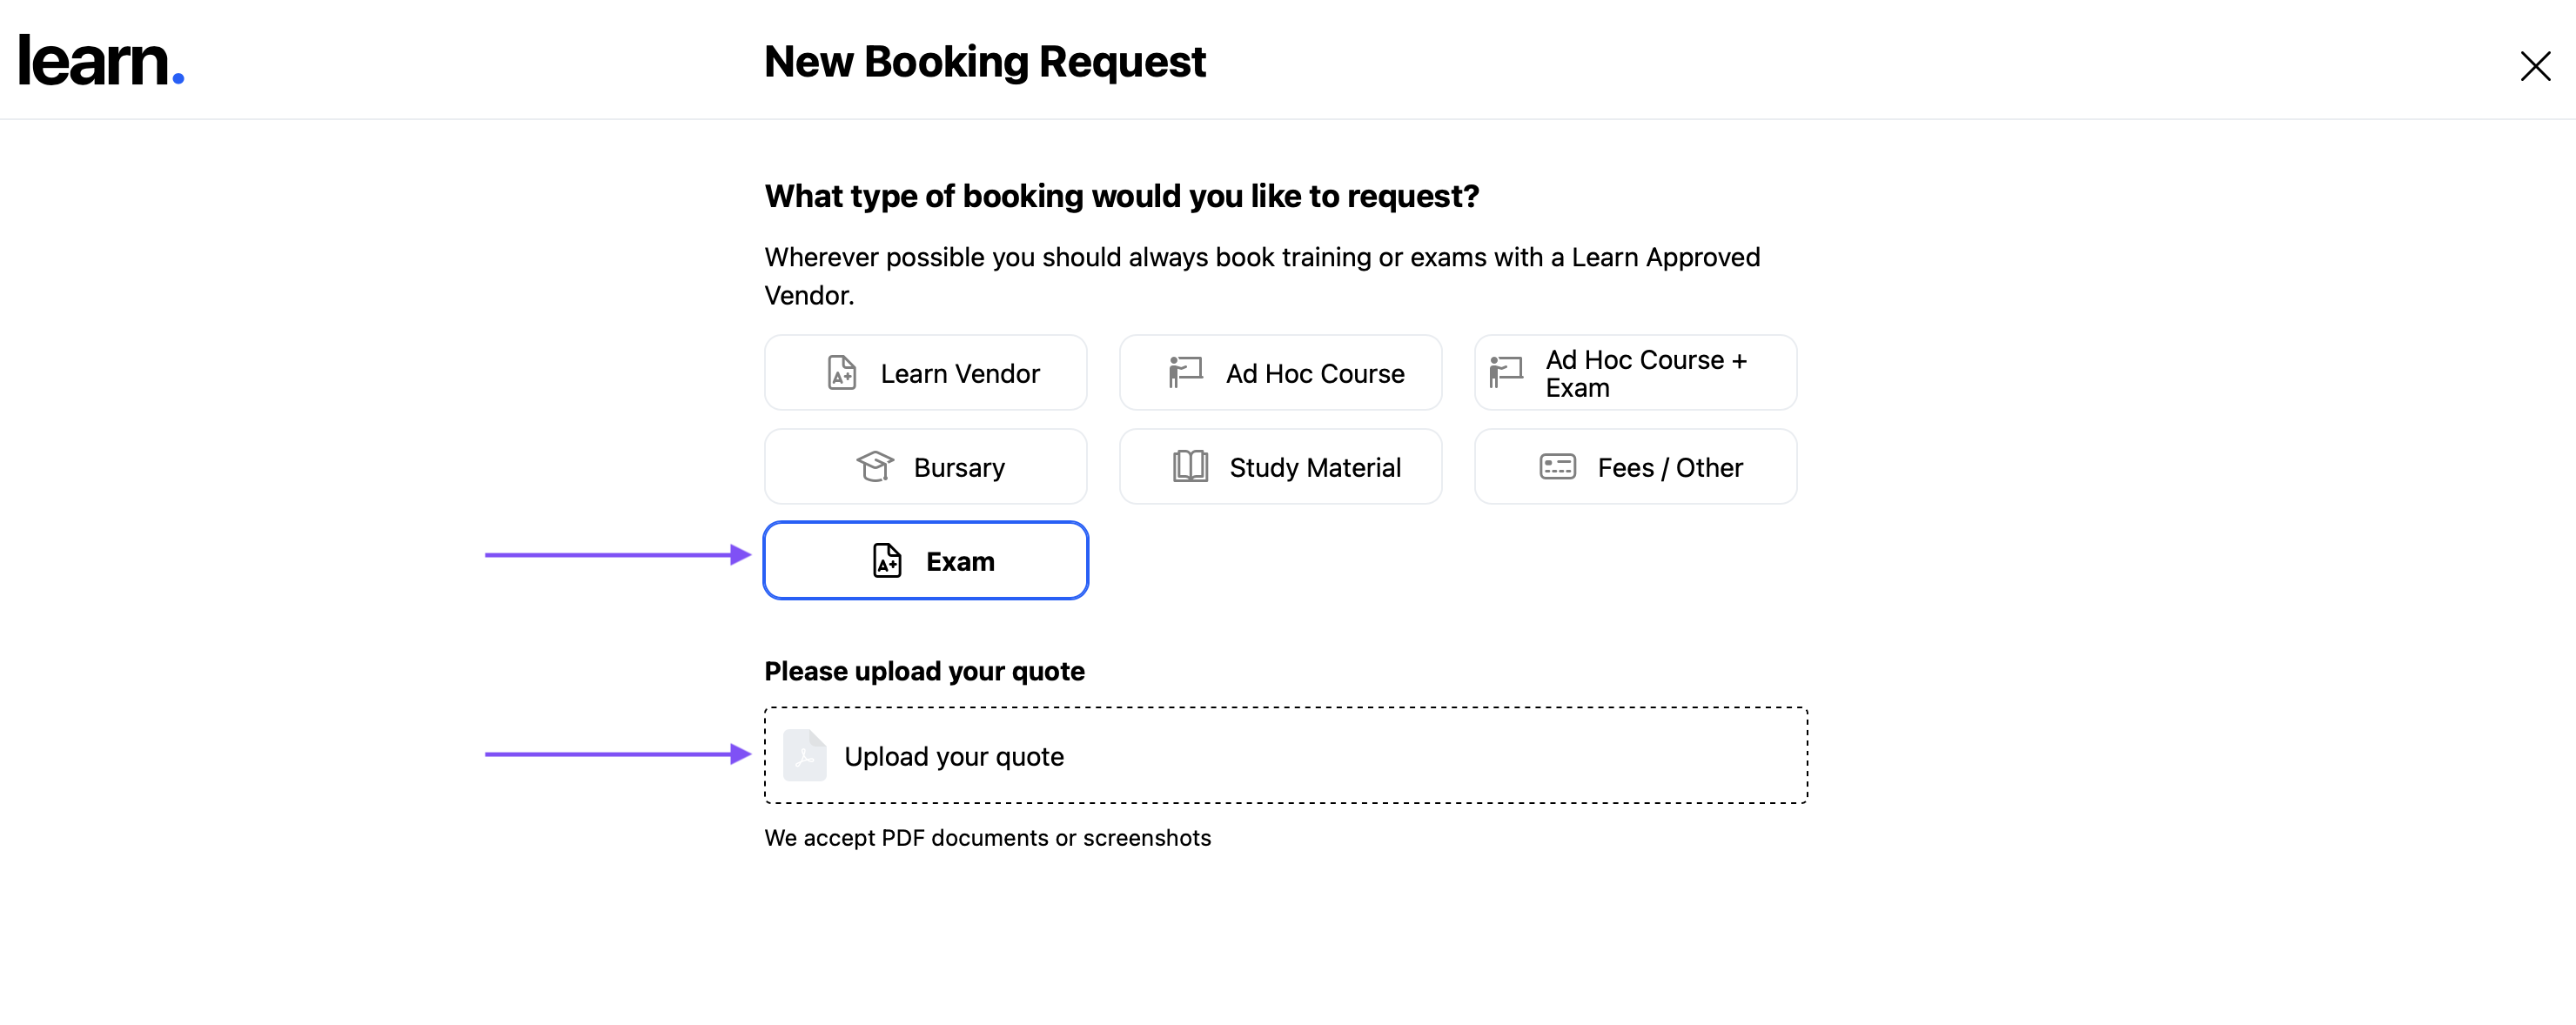Click the Exam A+ paper icon

click(x=886, y=561)
